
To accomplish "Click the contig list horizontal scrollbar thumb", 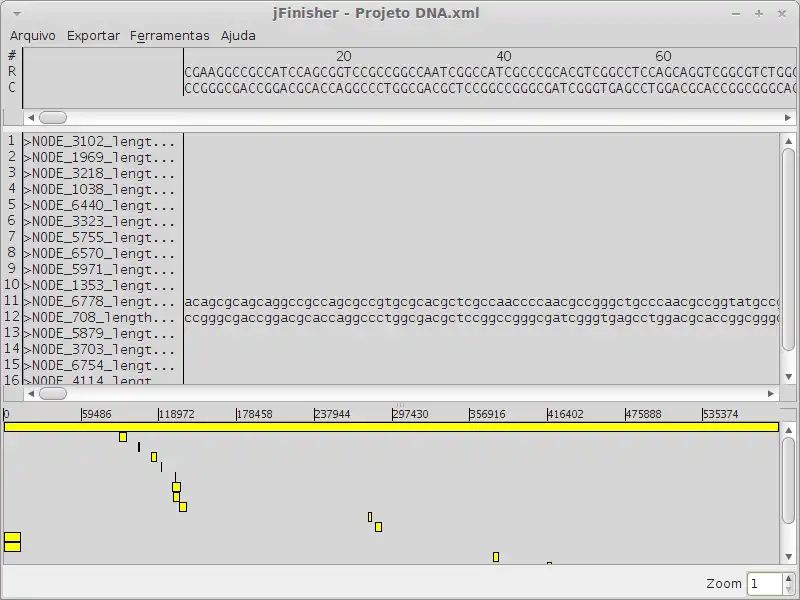I will click(53, 393).
